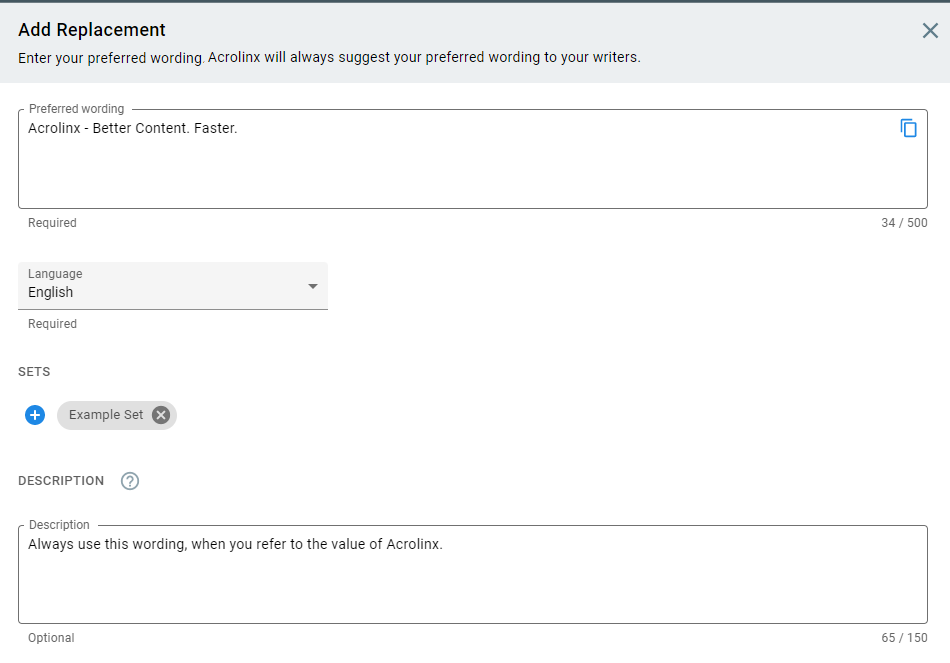Remove the Example Set chip
This screenshot has height=663, width=950.
(x=161, y=415)
